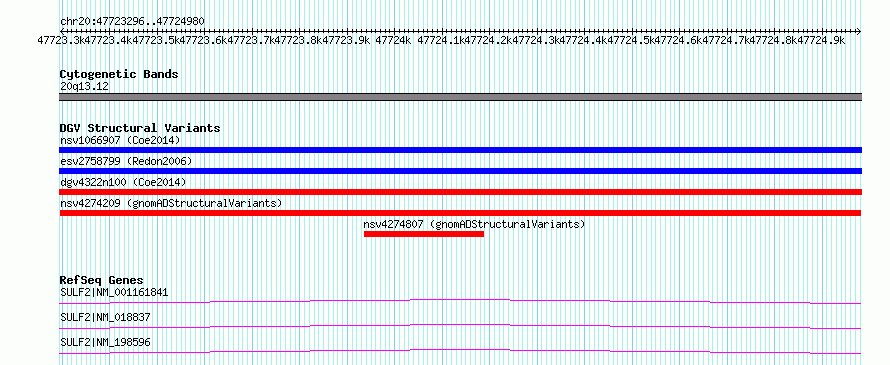Click the 47724k ruler tick label
This screenshot has height=365, width=890.
click(393, 40)
